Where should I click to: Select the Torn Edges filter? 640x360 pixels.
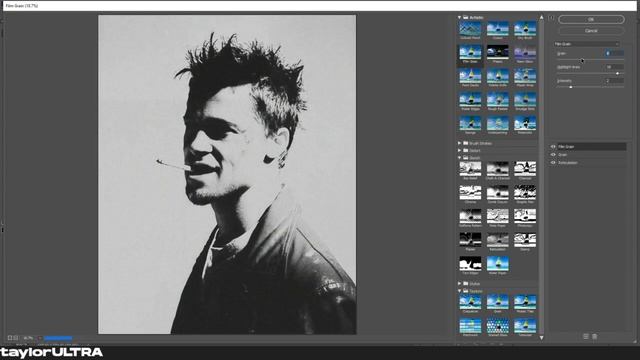pos(470,265)
